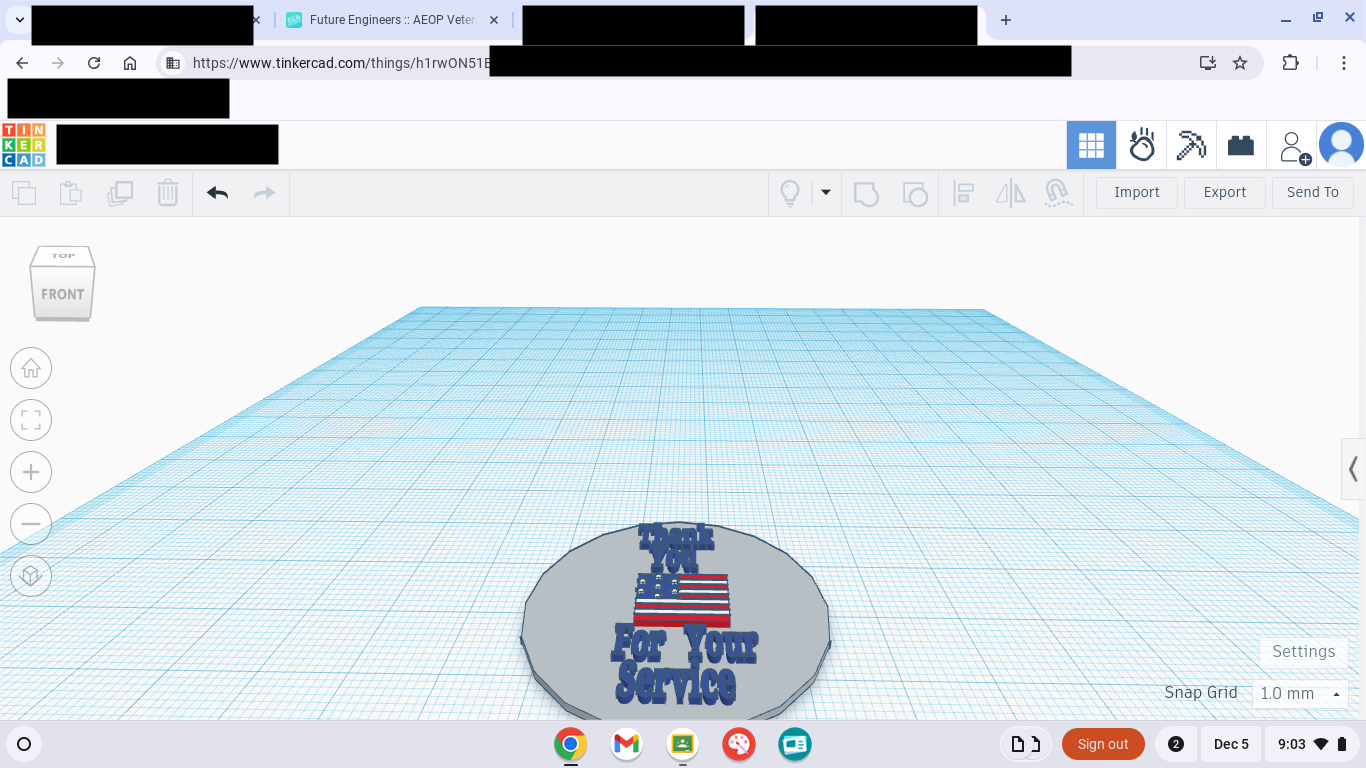Open Sim Lab physics view
The height and width of the screenshot is (768, 1366).
[x=1142, y=146]
